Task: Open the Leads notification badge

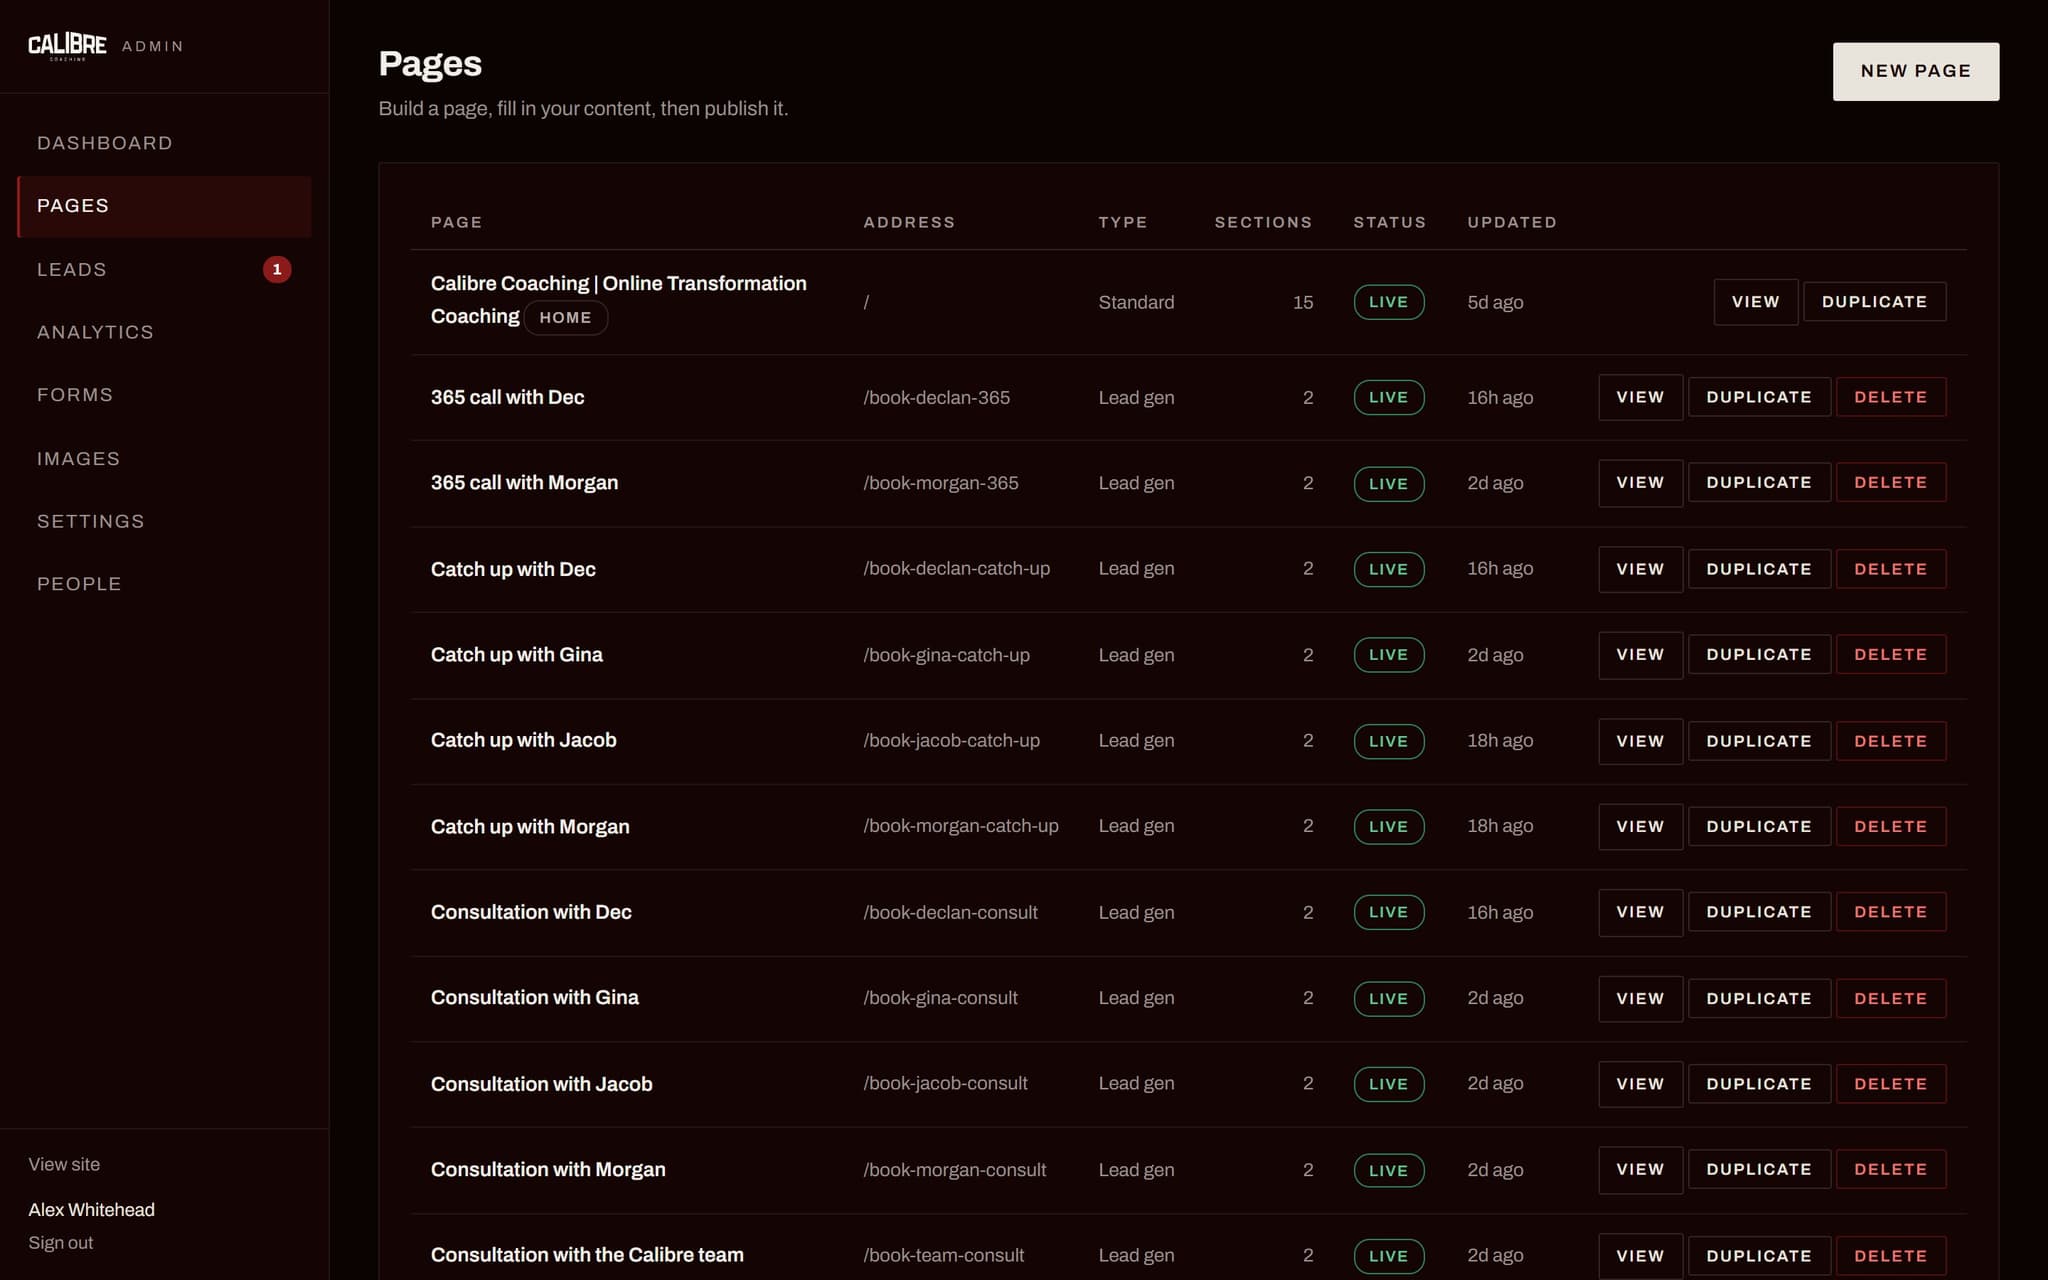Action: [277, 269]
